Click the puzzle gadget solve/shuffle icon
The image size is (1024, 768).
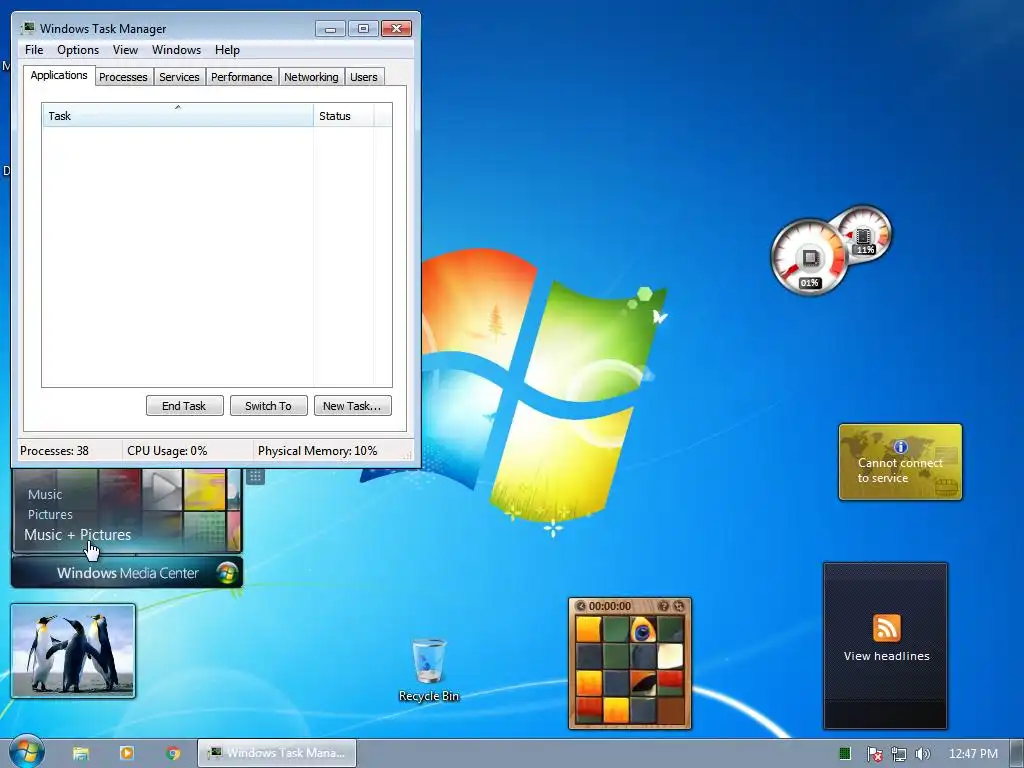pyautogui.click(x=679, y=606)
